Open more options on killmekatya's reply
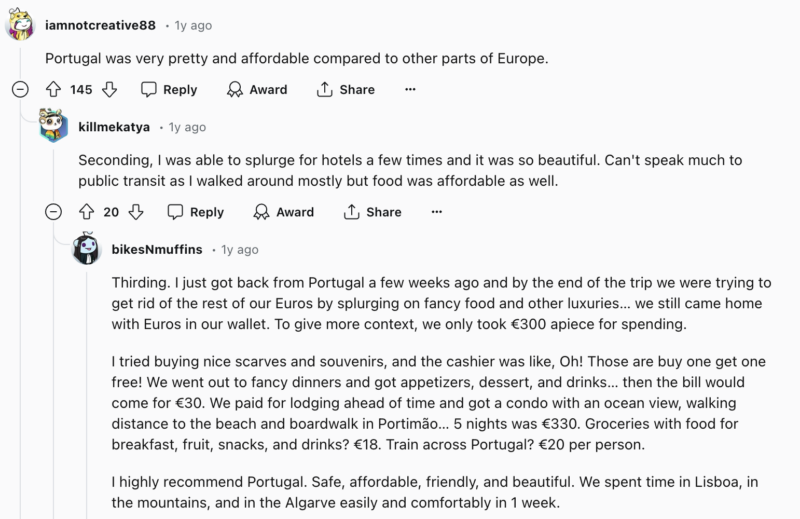This screenshot has height=519, width=800. (x=436, y=212)
